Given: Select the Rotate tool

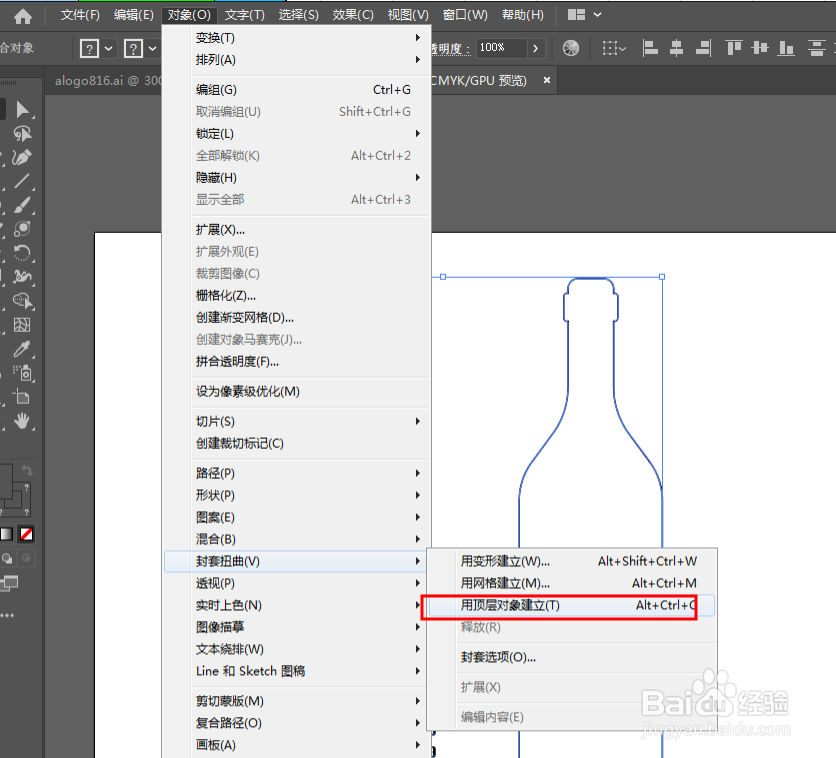Looking at the screenshot, I should [x=22, y=253].
